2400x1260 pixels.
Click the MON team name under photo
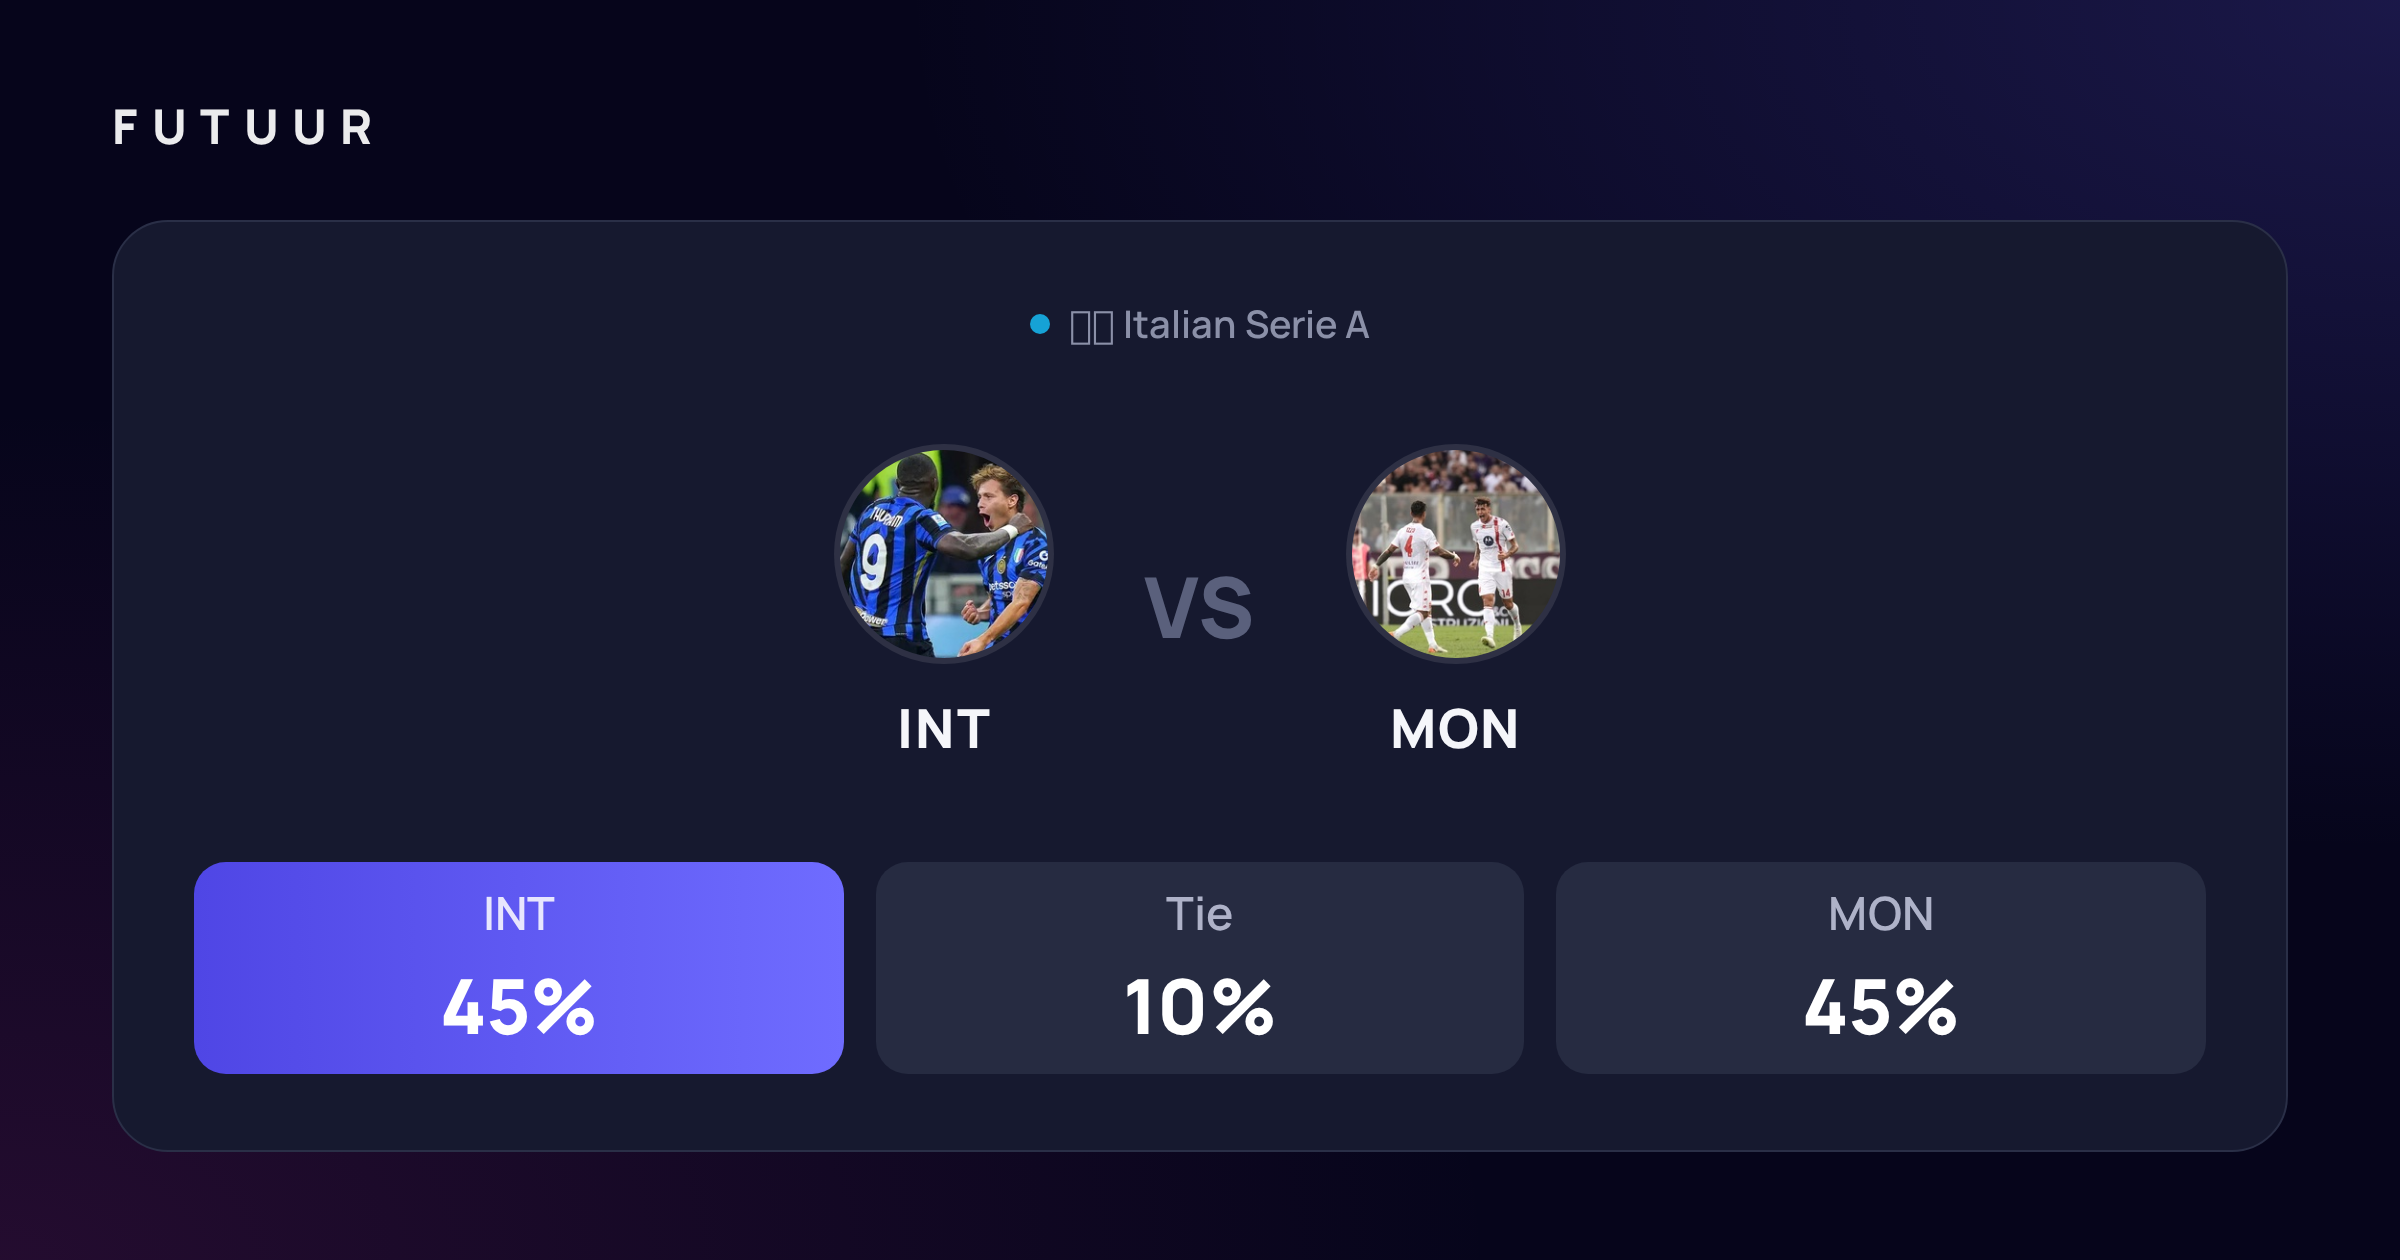coord(1455,729)
